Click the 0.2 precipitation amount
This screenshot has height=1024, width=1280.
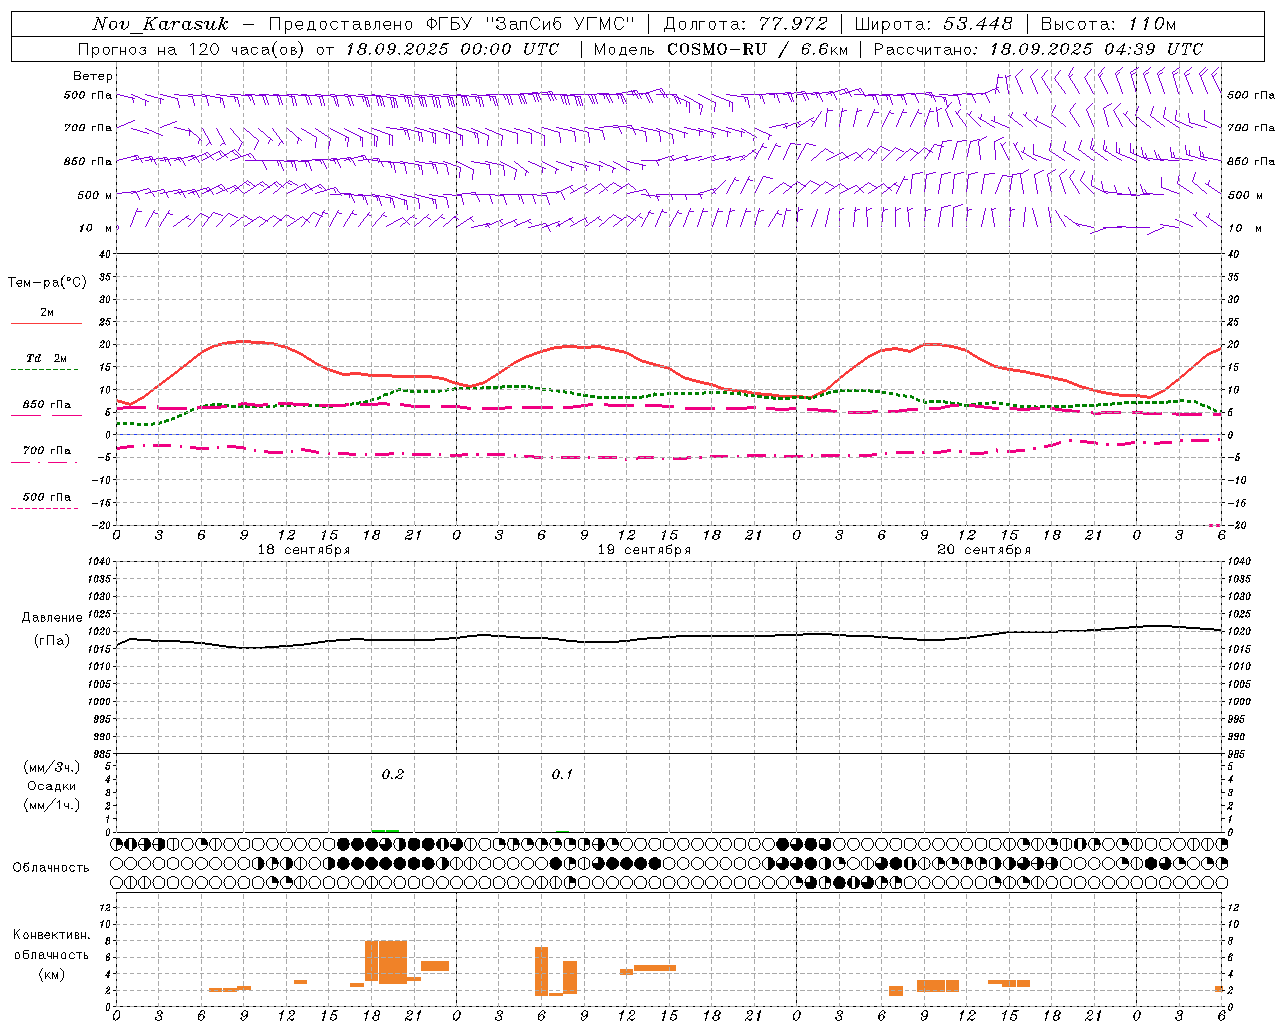tap(393, 775)
